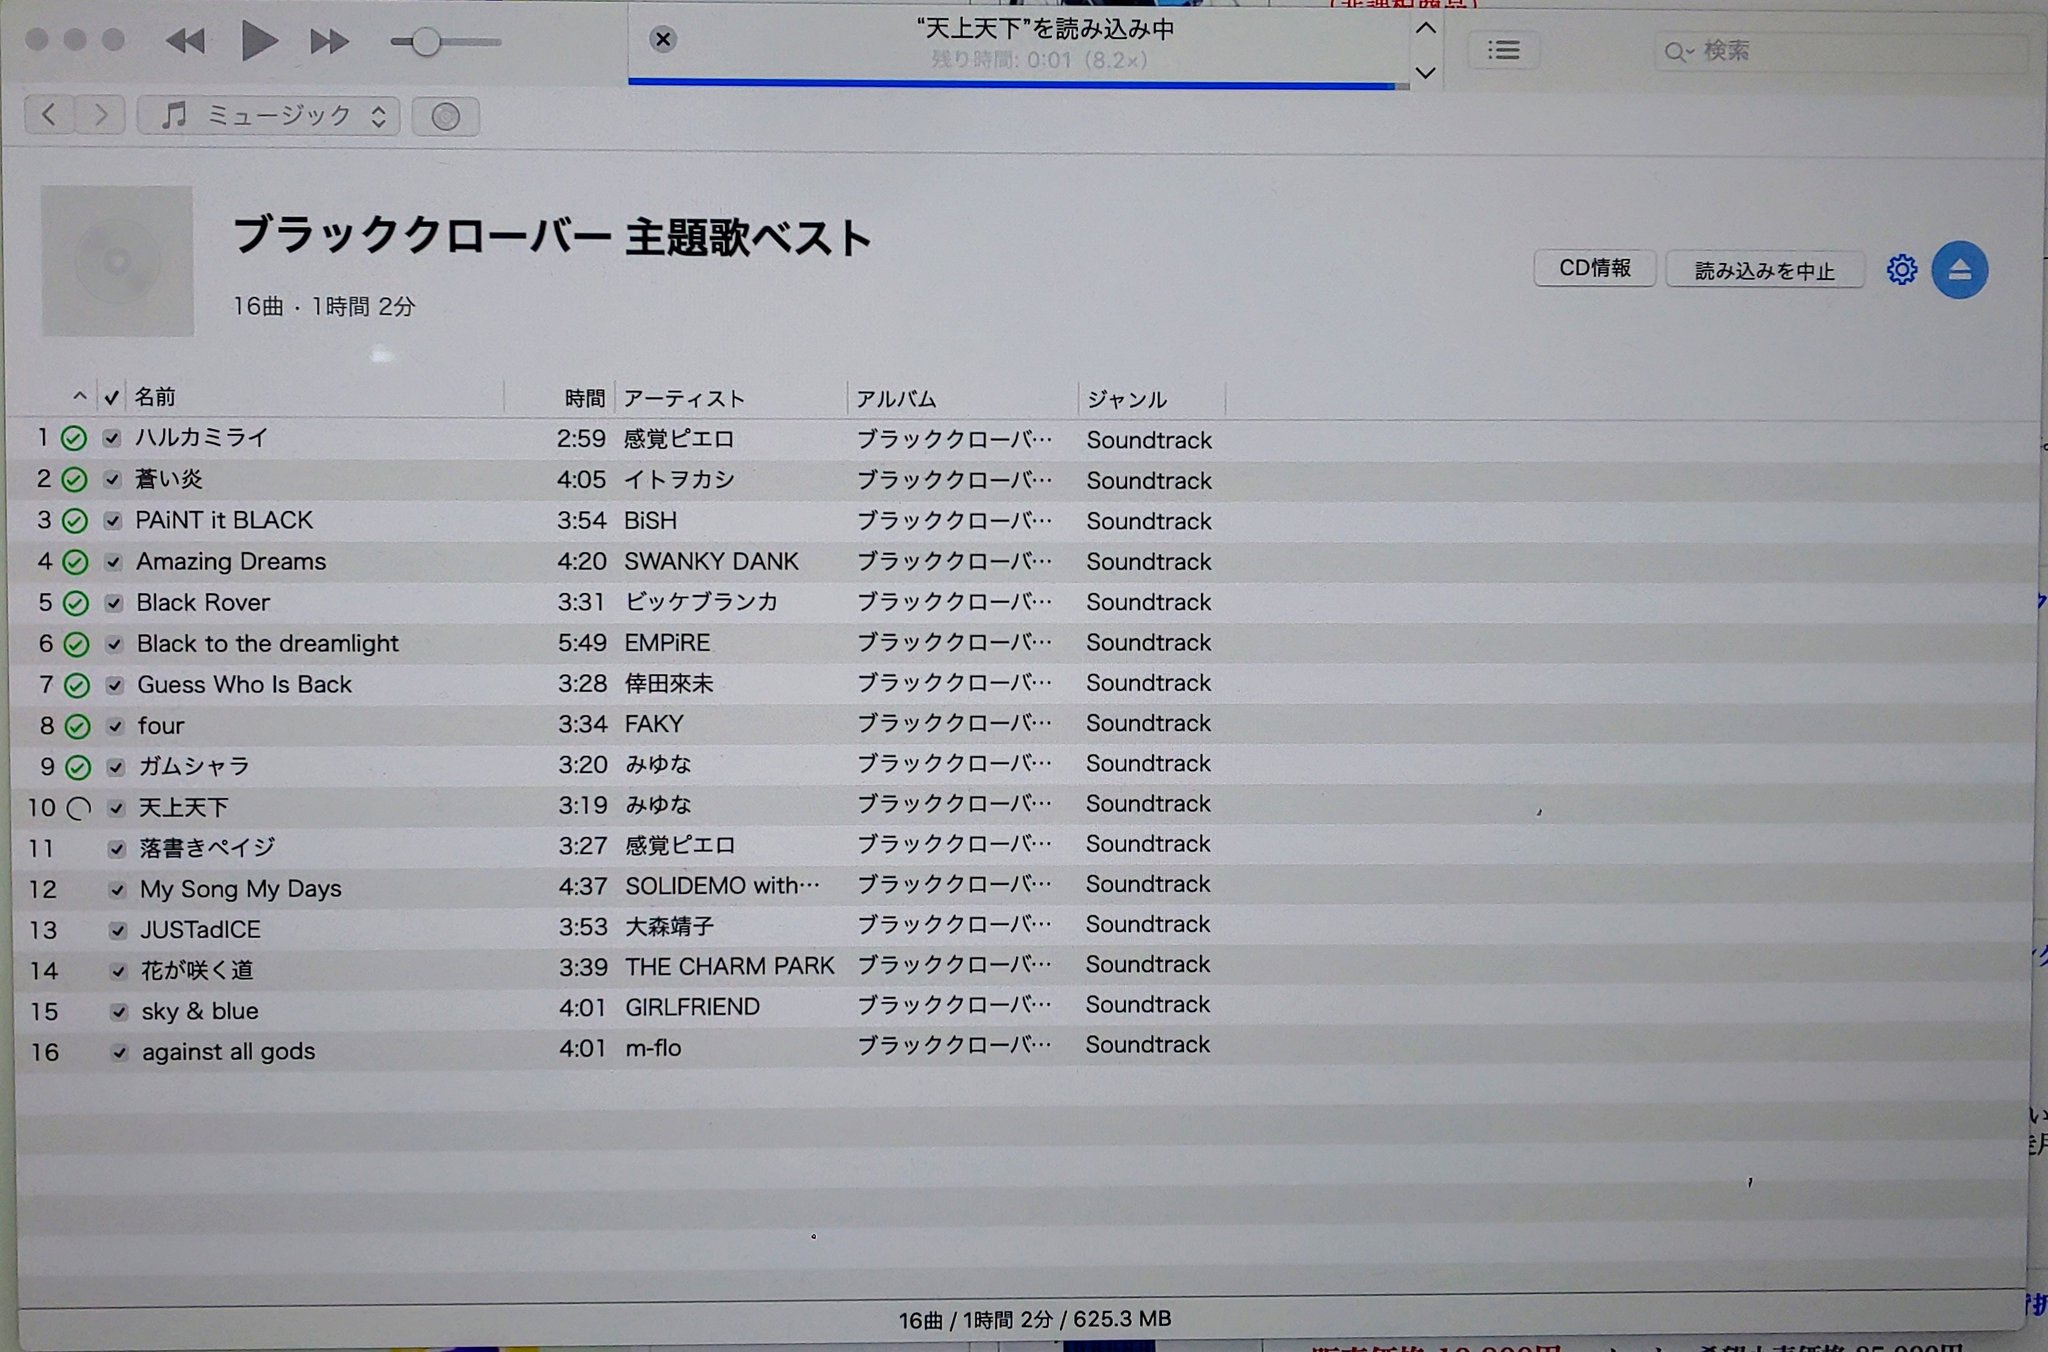This screenshot has width=2048, height=1352.
Task: Click the green imported icon for ハルカミライ
Action: (x=74, y=438)
